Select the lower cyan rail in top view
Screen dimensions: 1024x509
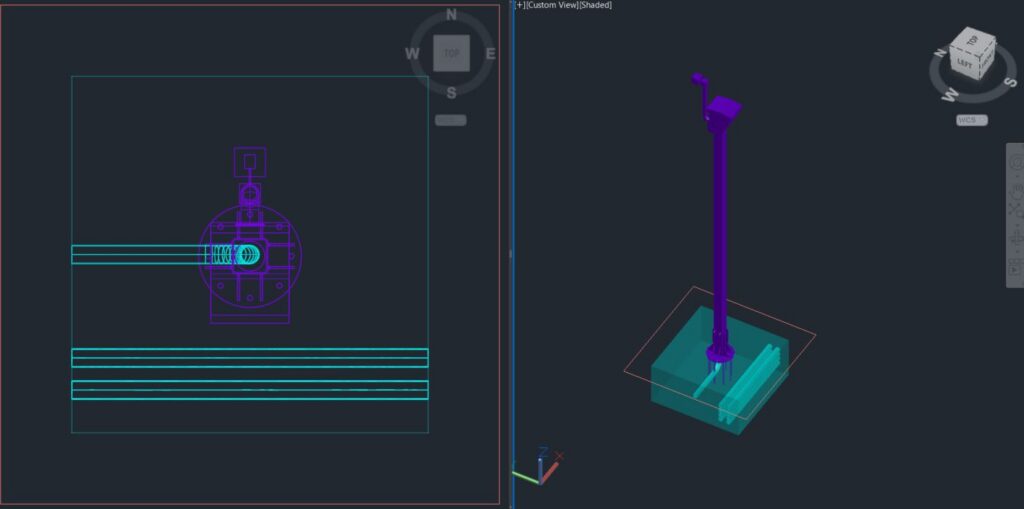(249, 389)
